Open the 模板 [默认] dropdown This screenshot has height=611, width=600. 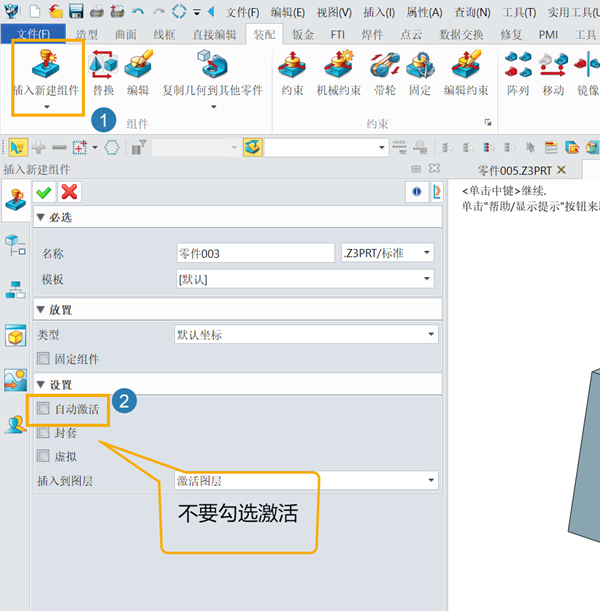pyautogui.click(x=305, y=279)
